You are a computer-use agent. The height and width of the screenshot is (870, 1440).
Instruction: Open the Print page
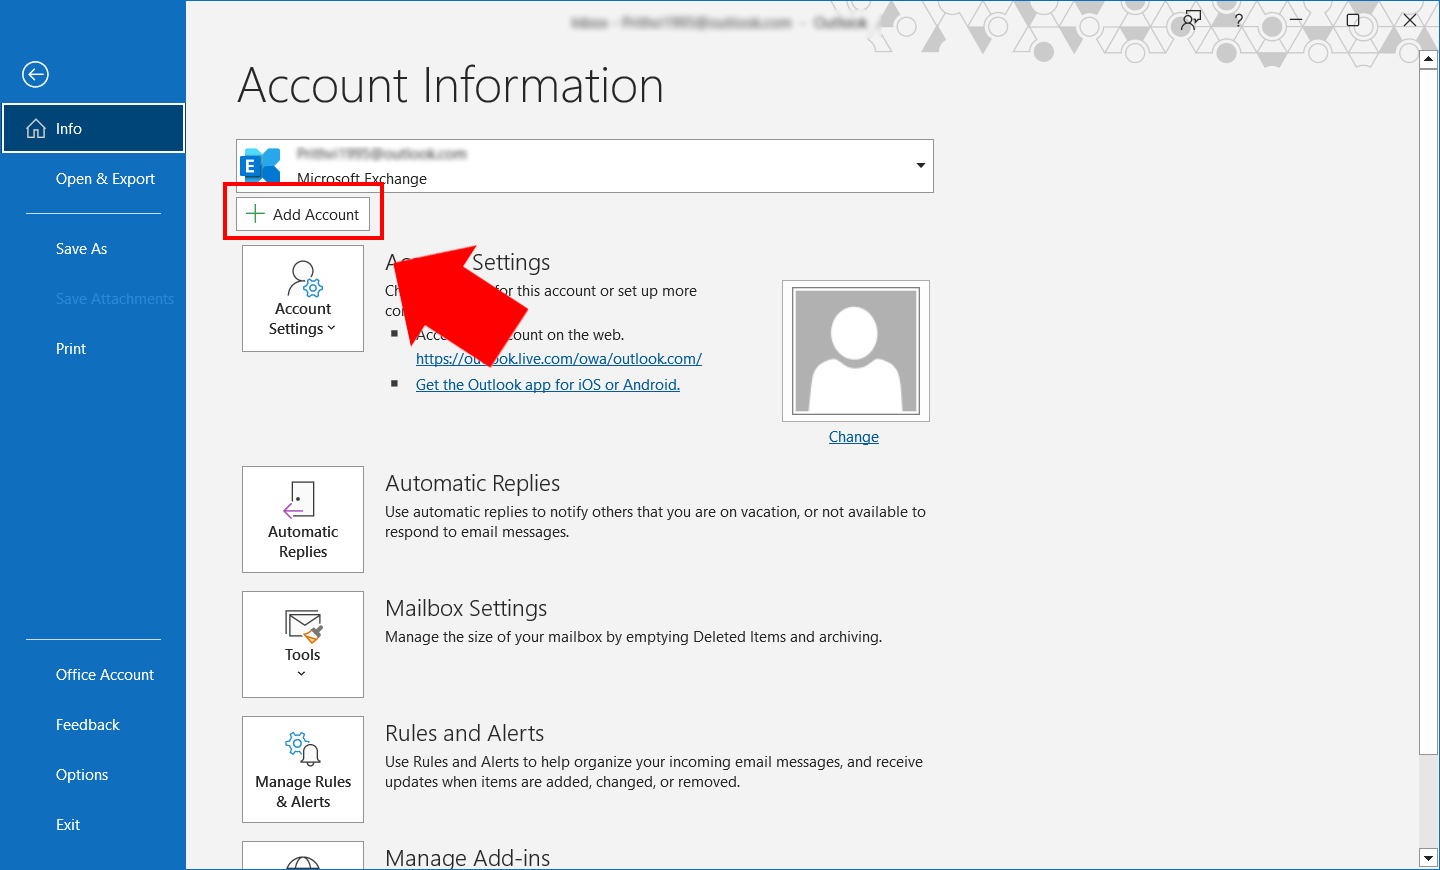(x=71, y=349)
